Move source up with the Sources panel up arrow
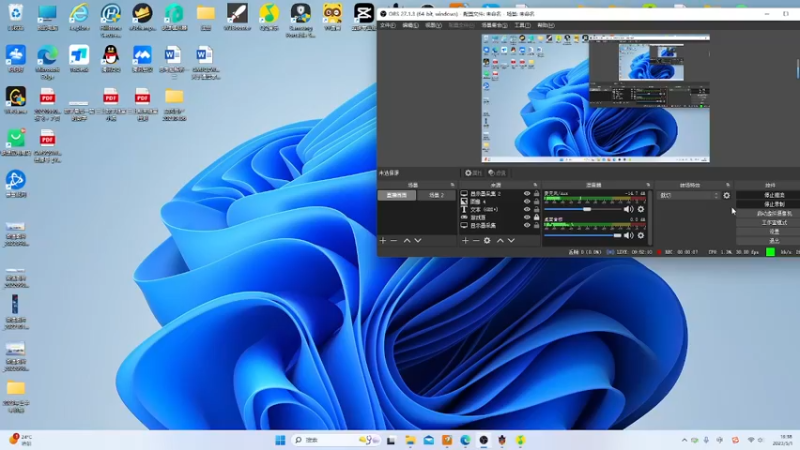The width and height of the screenshot is (800, 450). [x=501, y=240]
